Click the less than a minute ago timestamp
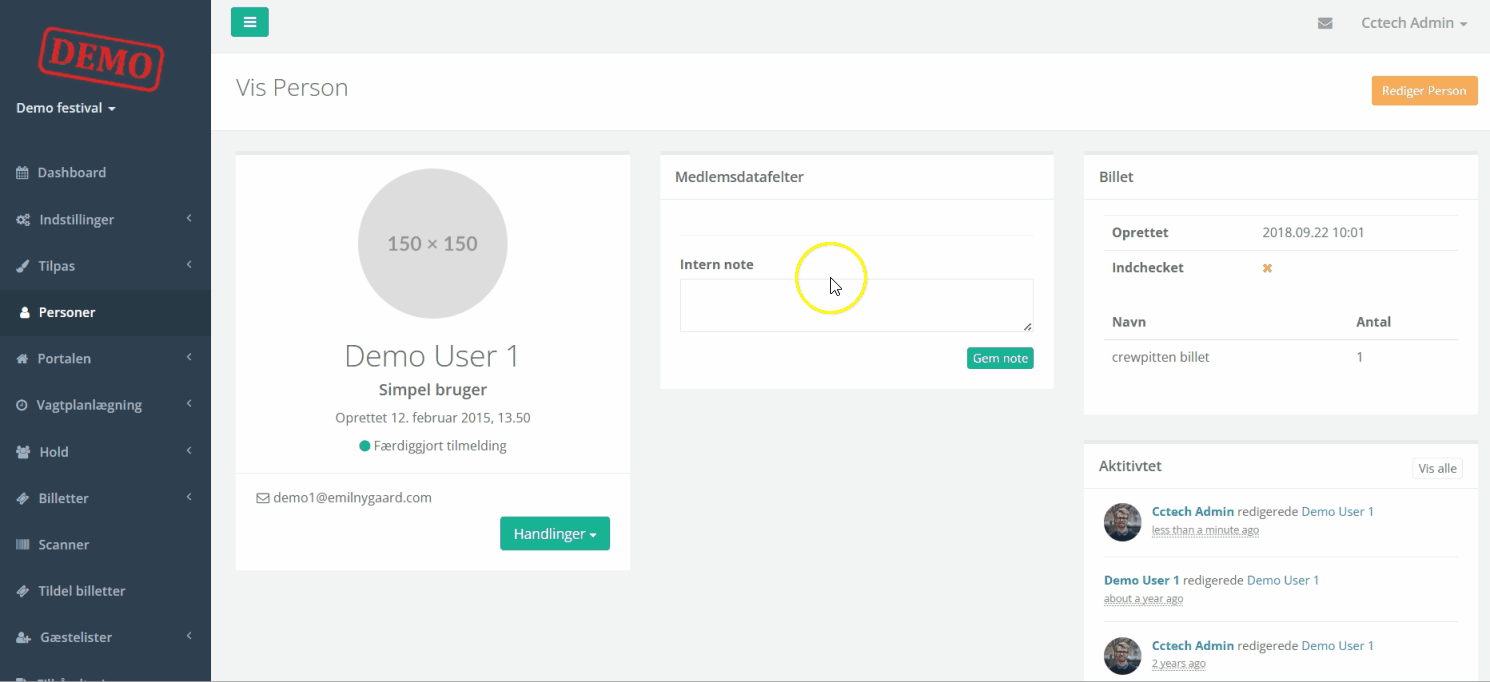This screenshot has height=682, width=1490. (x=1205, y=531)
